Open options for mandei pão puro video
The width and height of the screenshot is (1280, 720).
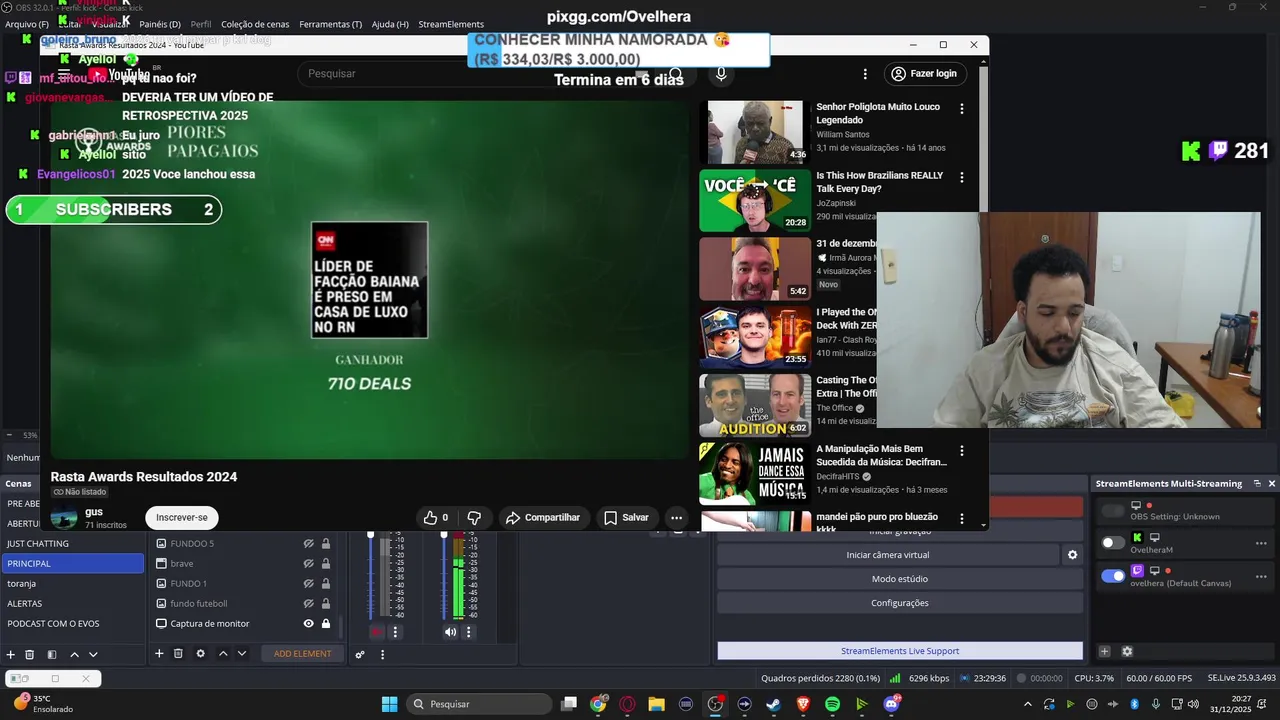(962, 519)
